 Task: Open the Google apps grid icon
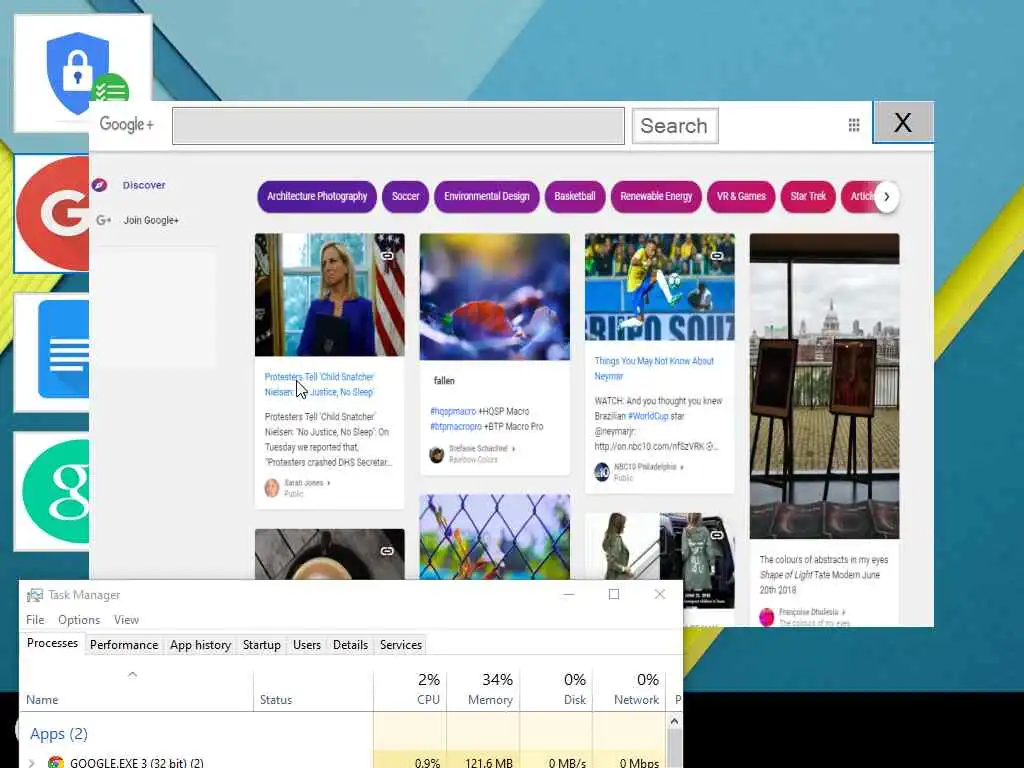854,125
